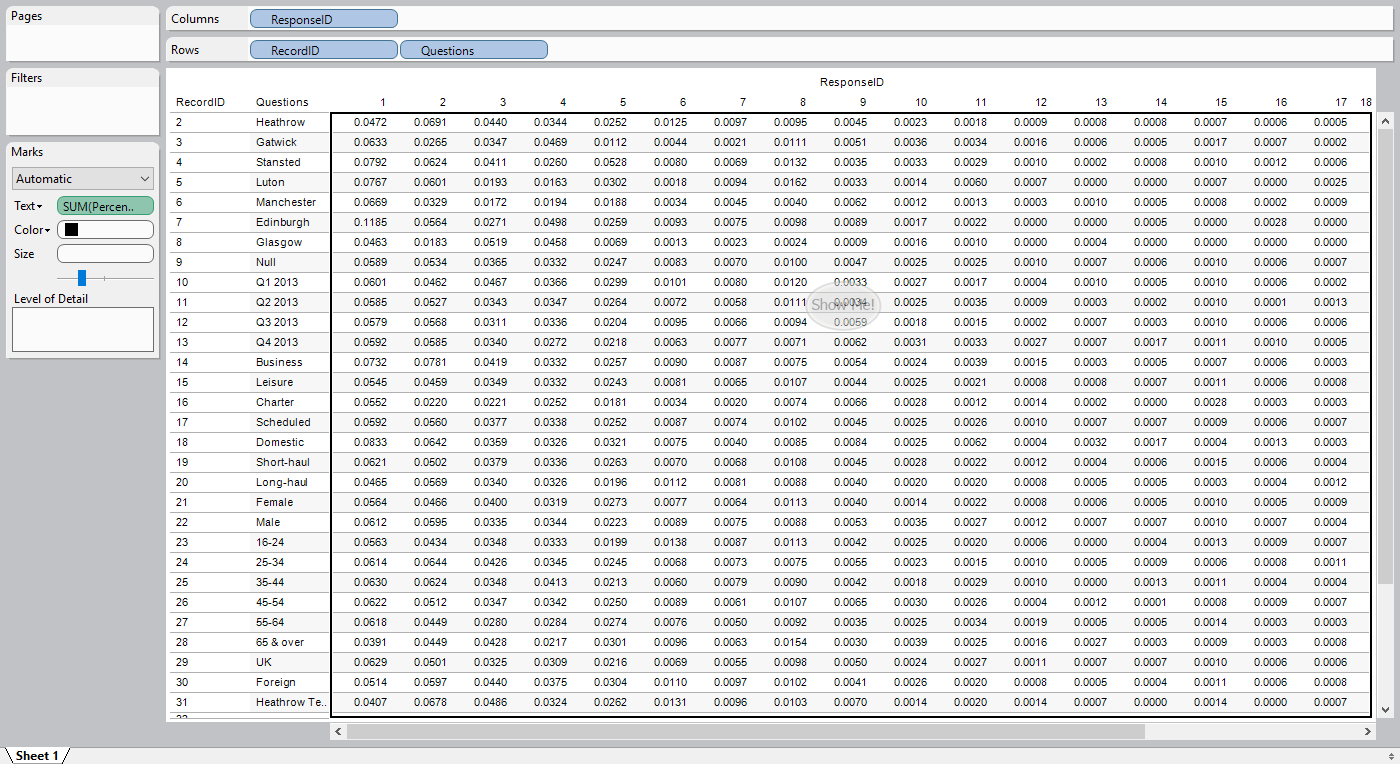Select the Short-haul row label
The height and width of the screenshot is (764, 1400).
pos(283,462)
